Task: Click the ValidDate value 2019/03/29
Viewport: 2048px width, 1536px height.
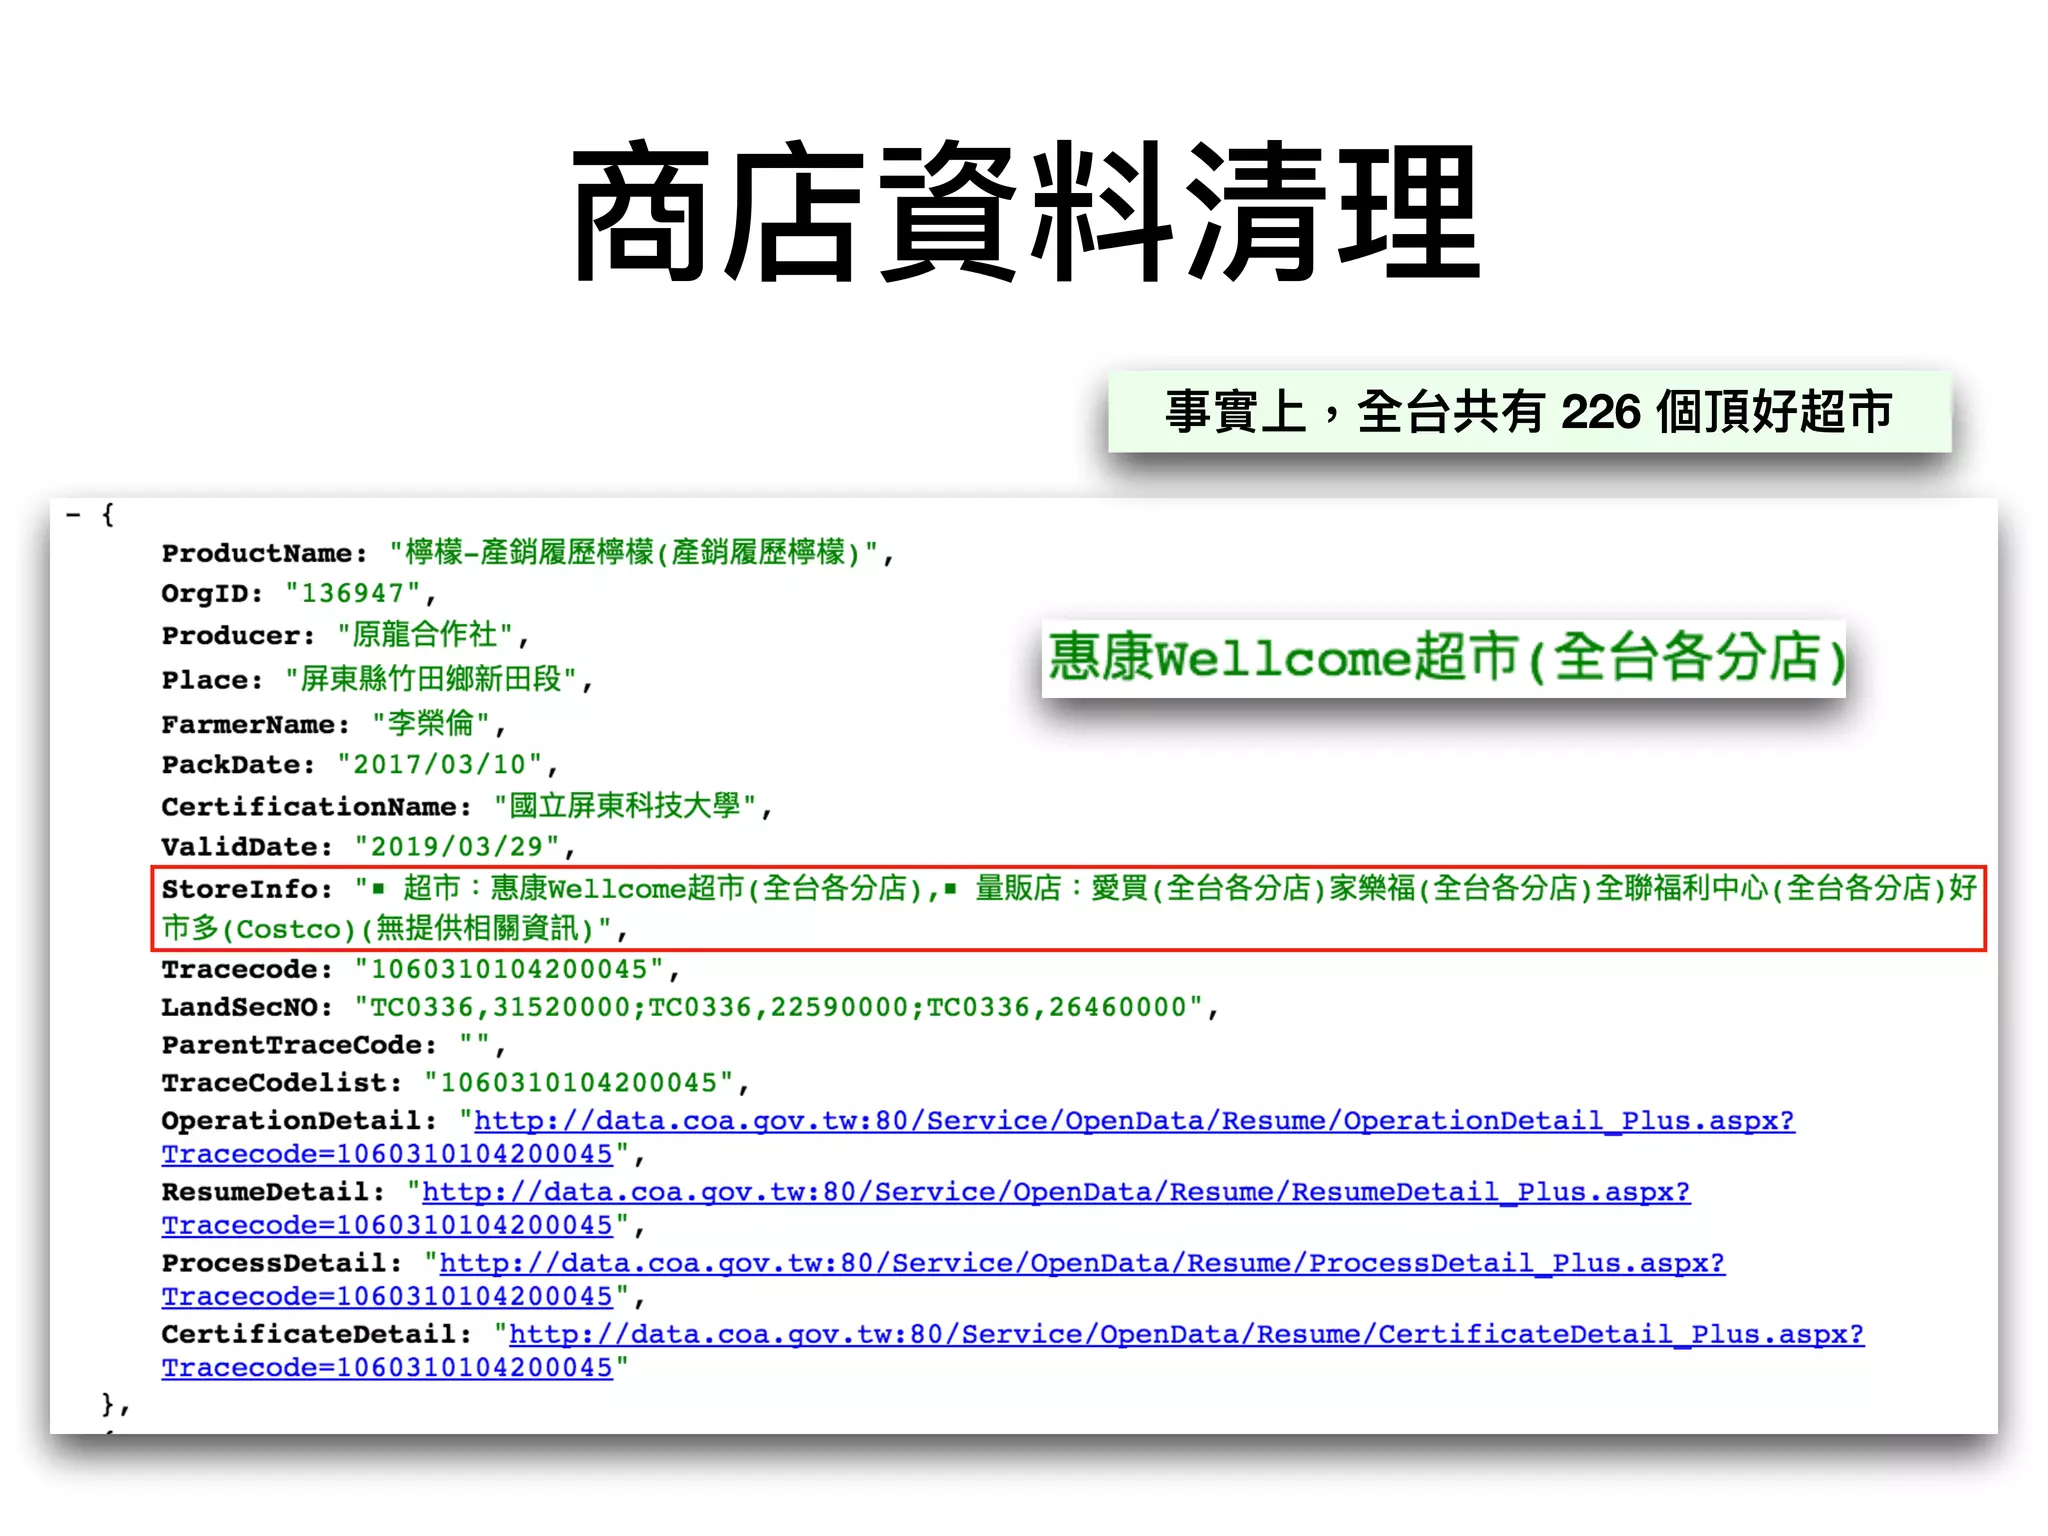Action: [457, 847]
